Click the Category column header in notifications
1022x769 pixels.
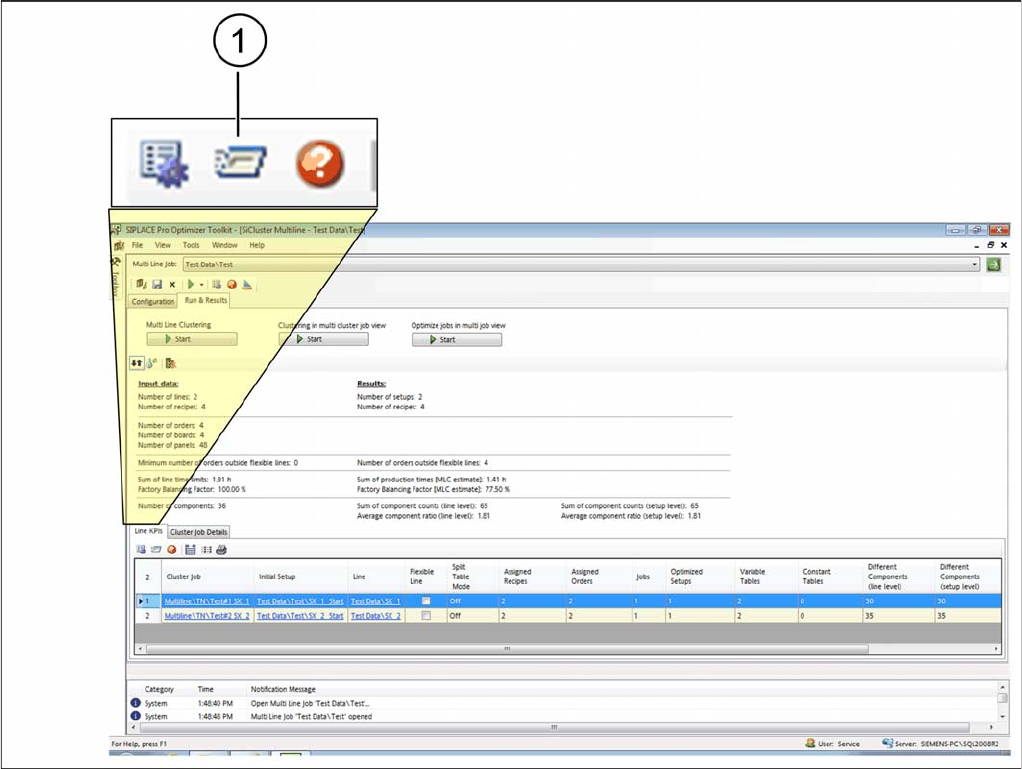pos(160,689)
